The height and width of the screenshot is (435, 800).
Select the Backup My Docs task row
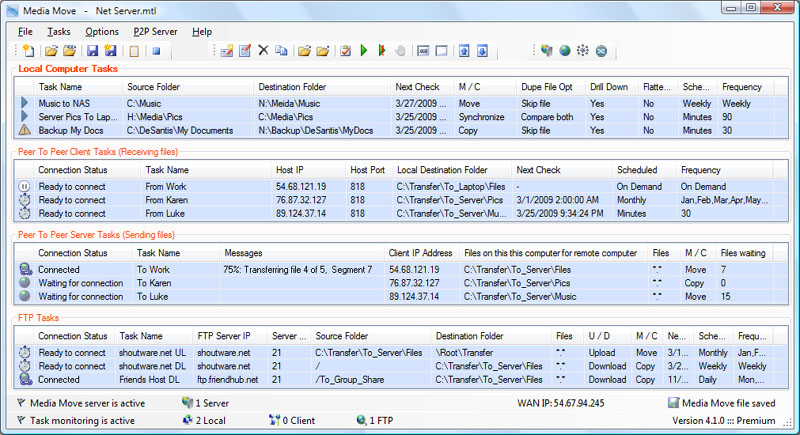pyautogui.click(x=72, y=130)
